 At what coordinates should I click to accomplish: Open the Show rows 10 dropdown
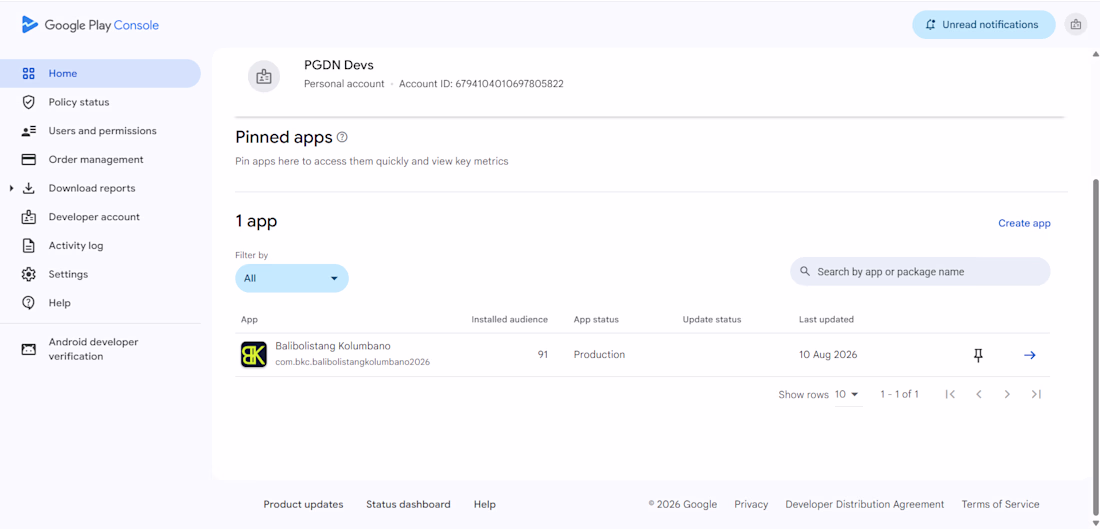coord(847,394)
